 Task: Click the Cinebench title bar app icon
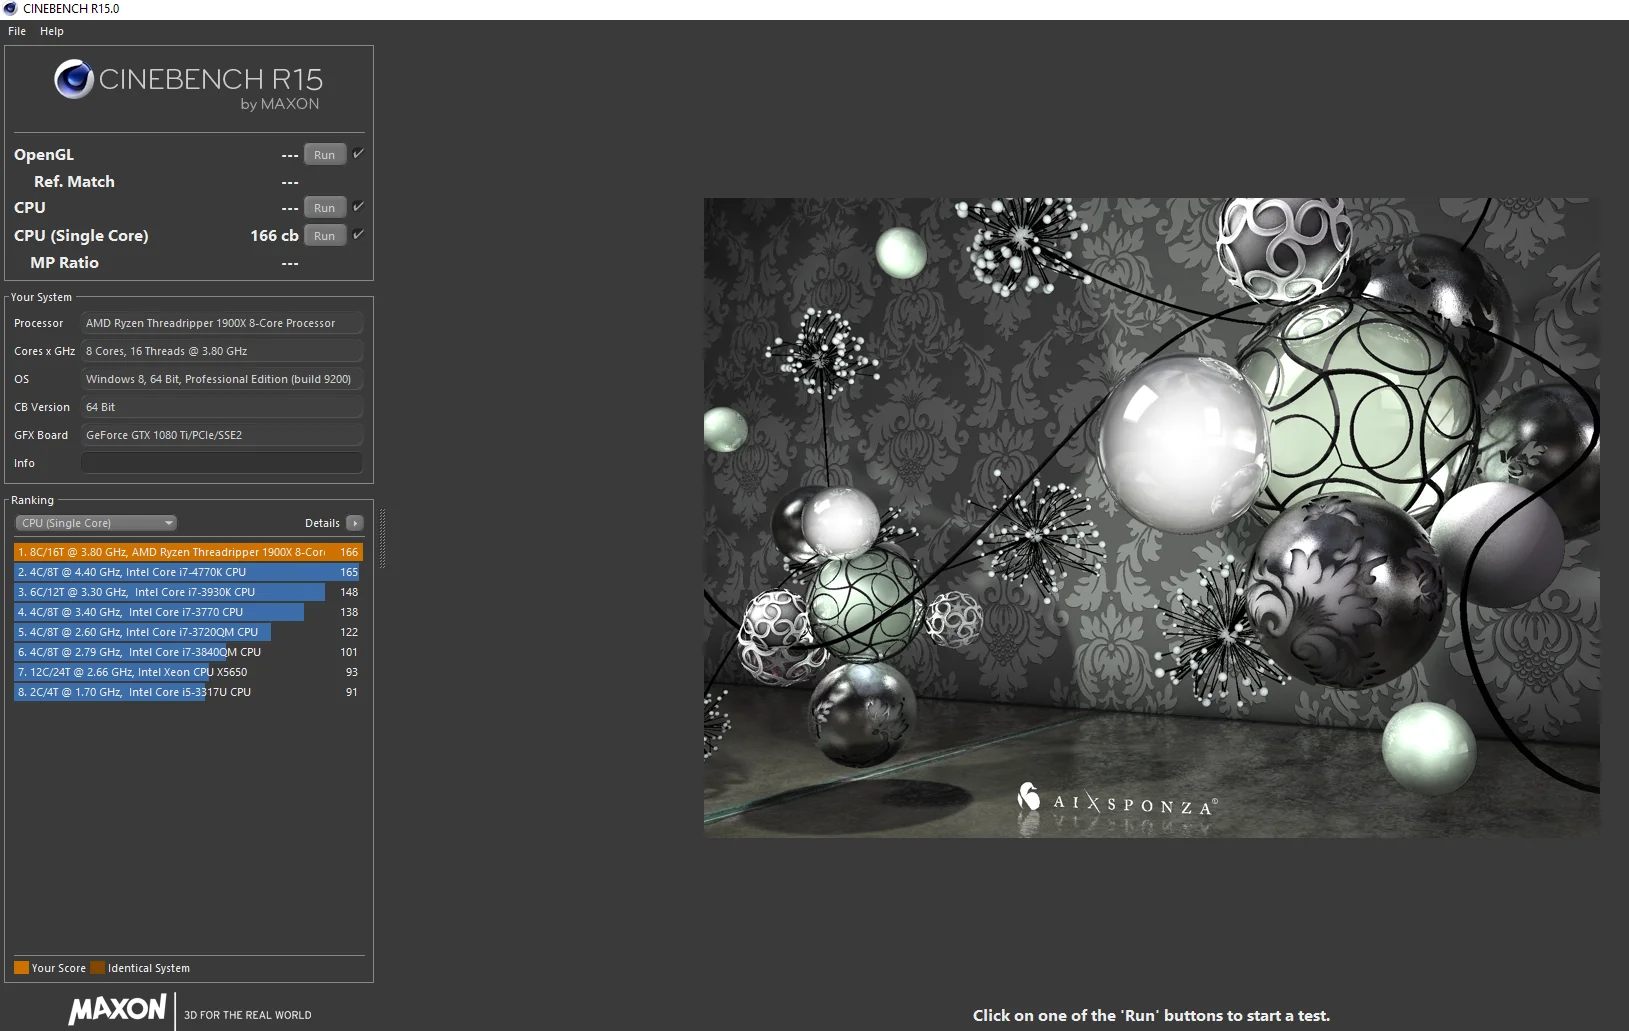click(x=10, y=9)
